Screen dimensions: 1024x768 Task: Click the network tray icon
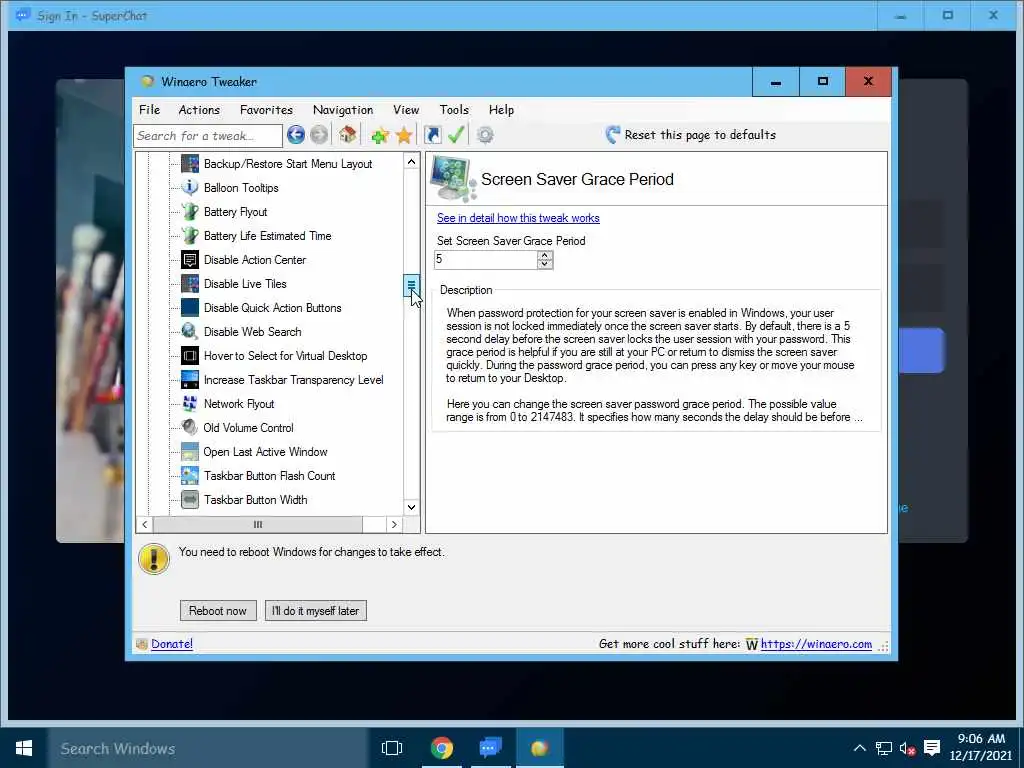click(884, 748)
